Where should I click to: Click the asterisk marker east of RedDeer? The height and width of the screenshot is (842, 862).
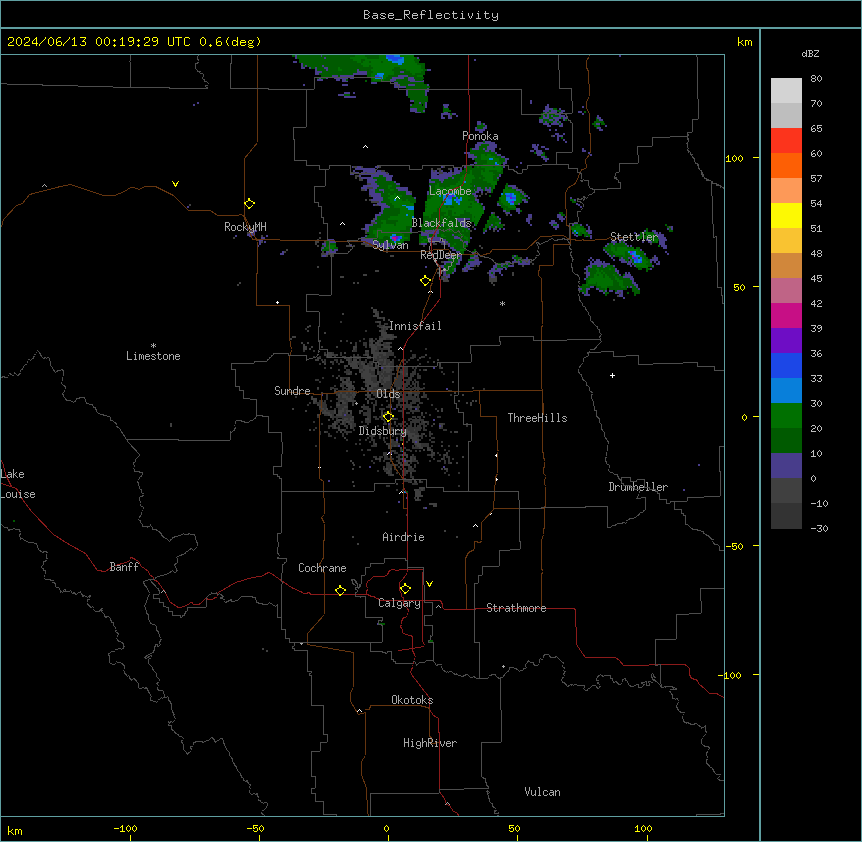(x=502, y=303)
